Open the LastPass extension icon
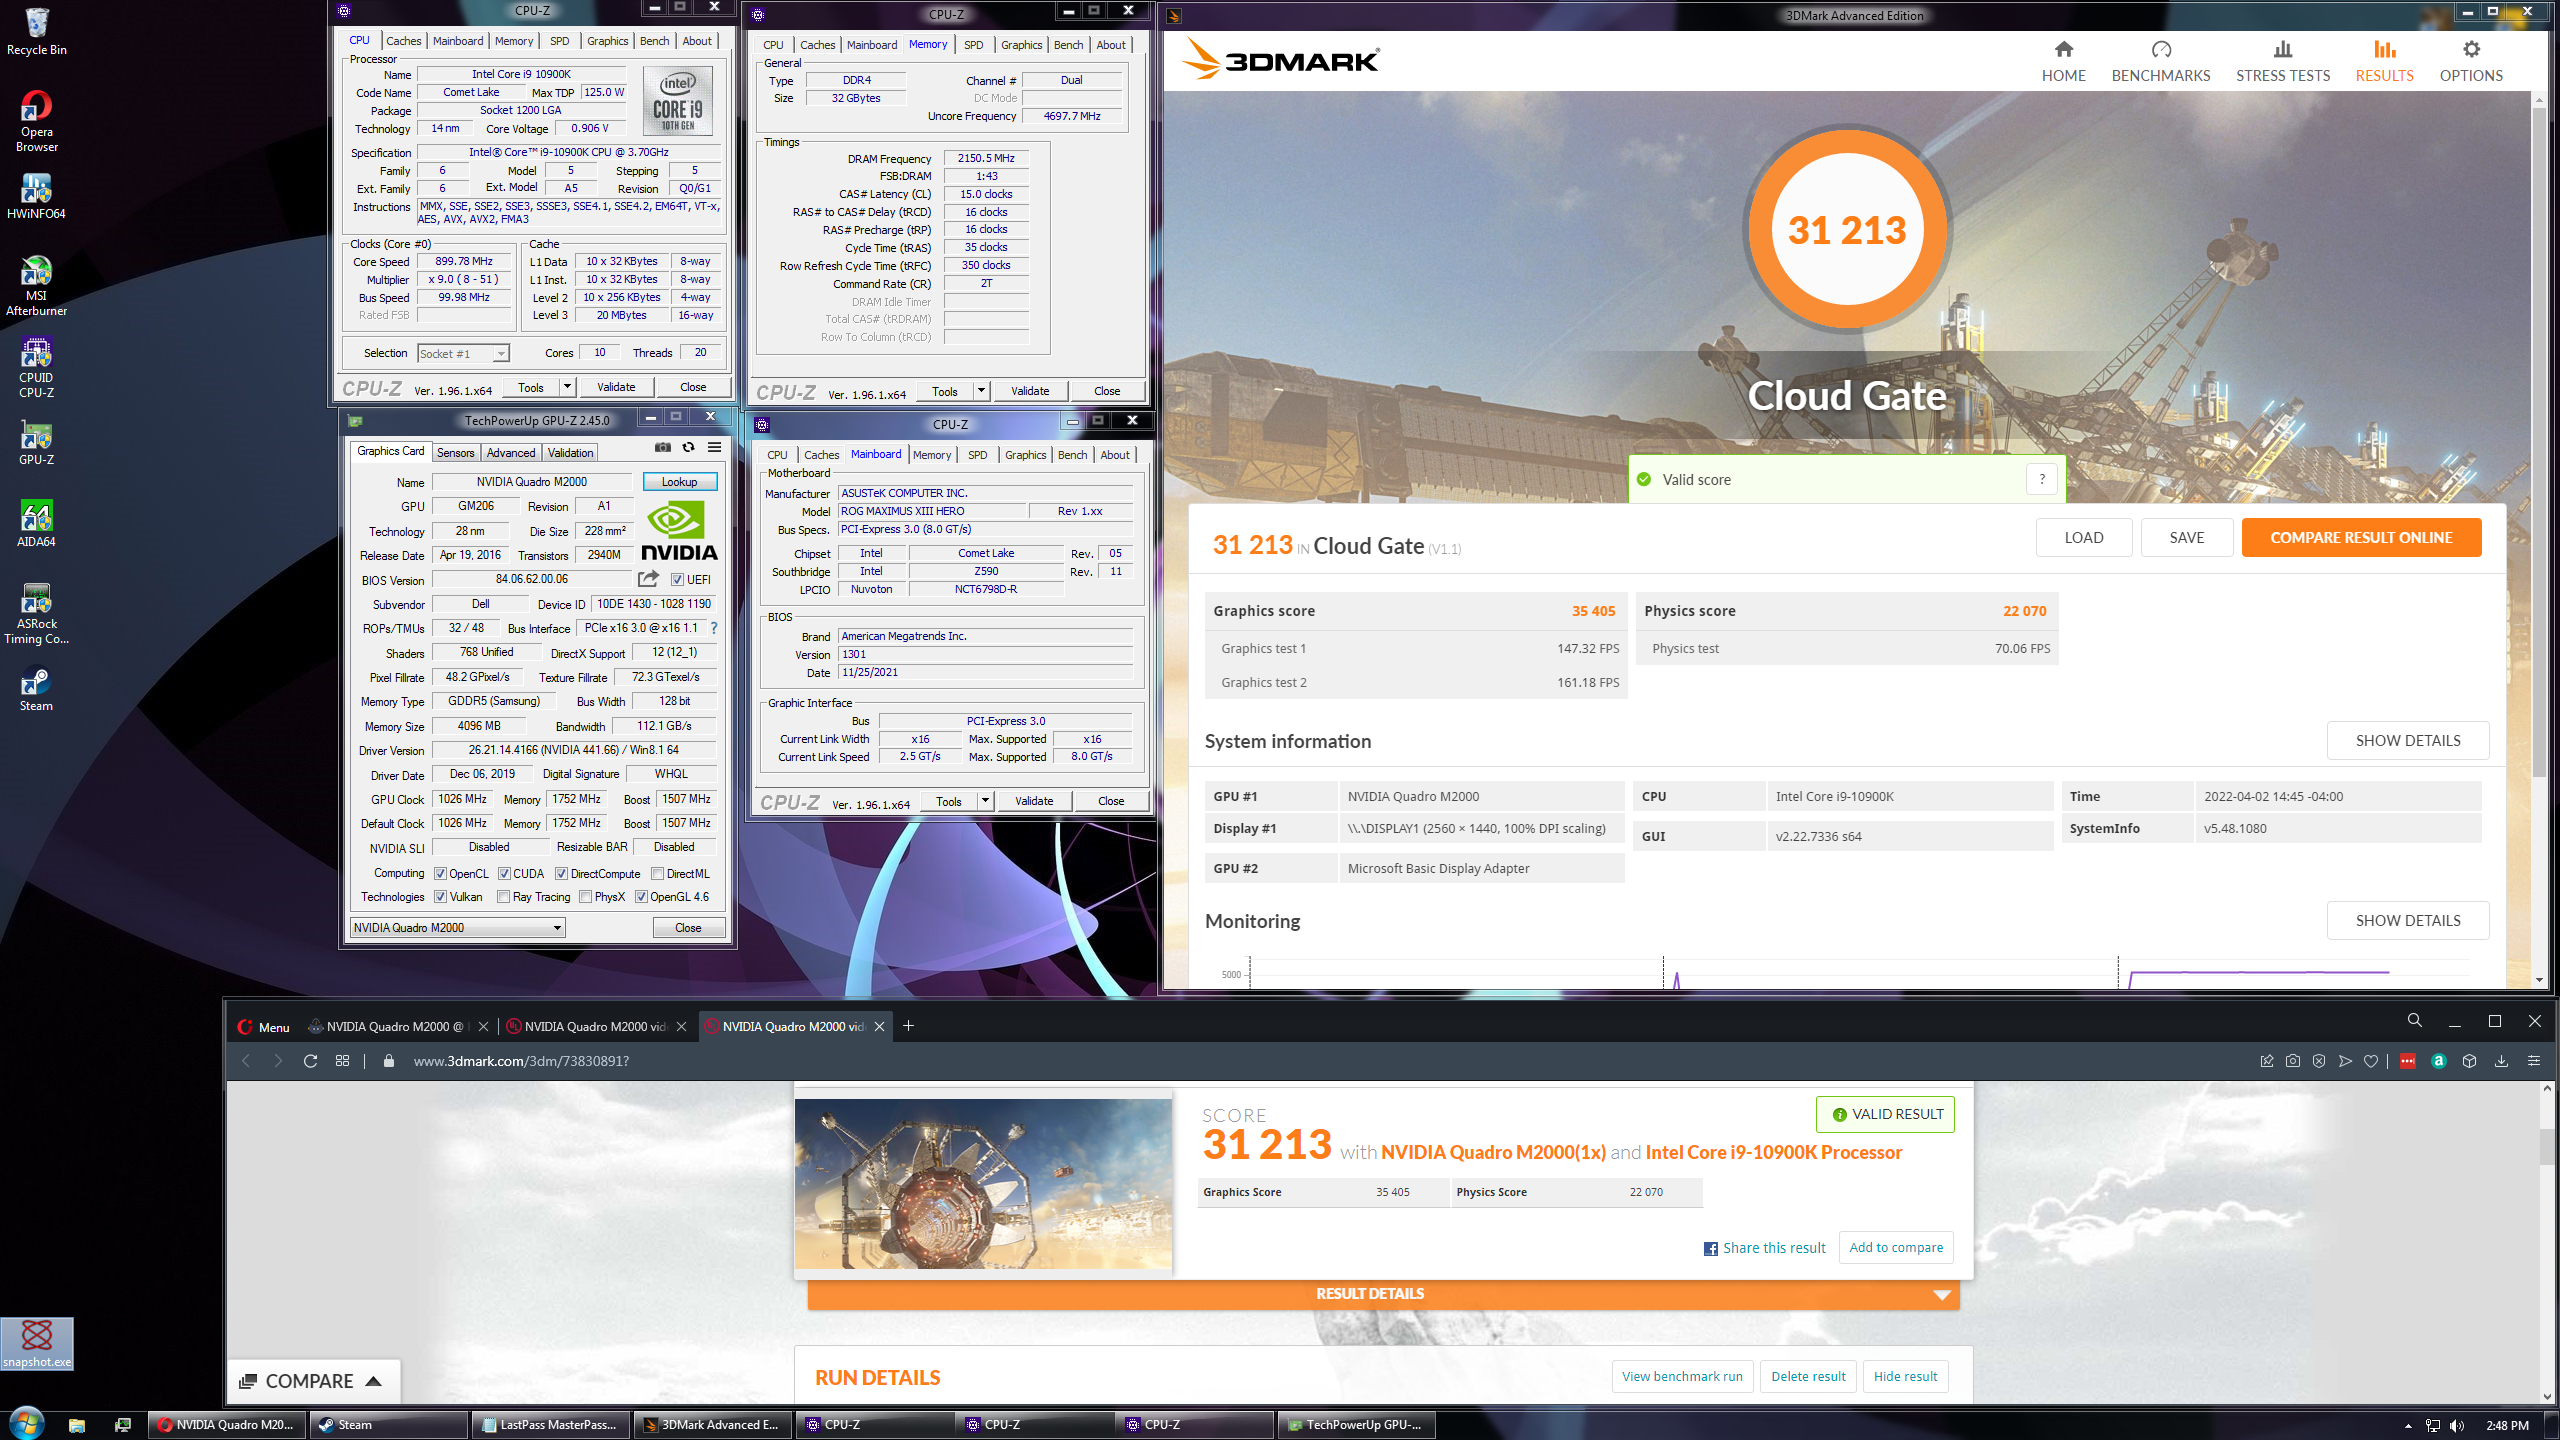This screenshot has width=2560, height=1440. pyautogui.click(x=2407, y=1061)
